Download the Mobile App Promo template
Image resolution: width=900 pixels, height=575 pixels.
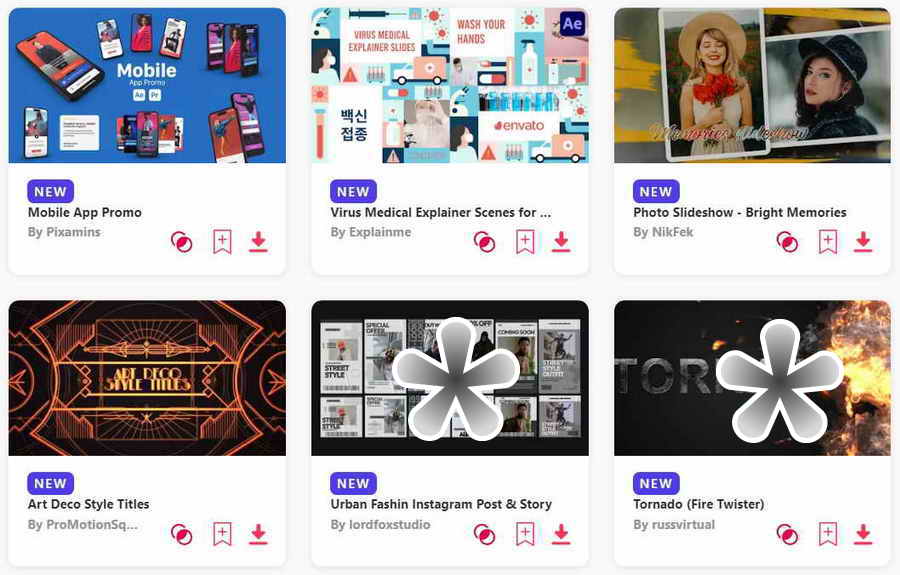click(x=258, y=242)
